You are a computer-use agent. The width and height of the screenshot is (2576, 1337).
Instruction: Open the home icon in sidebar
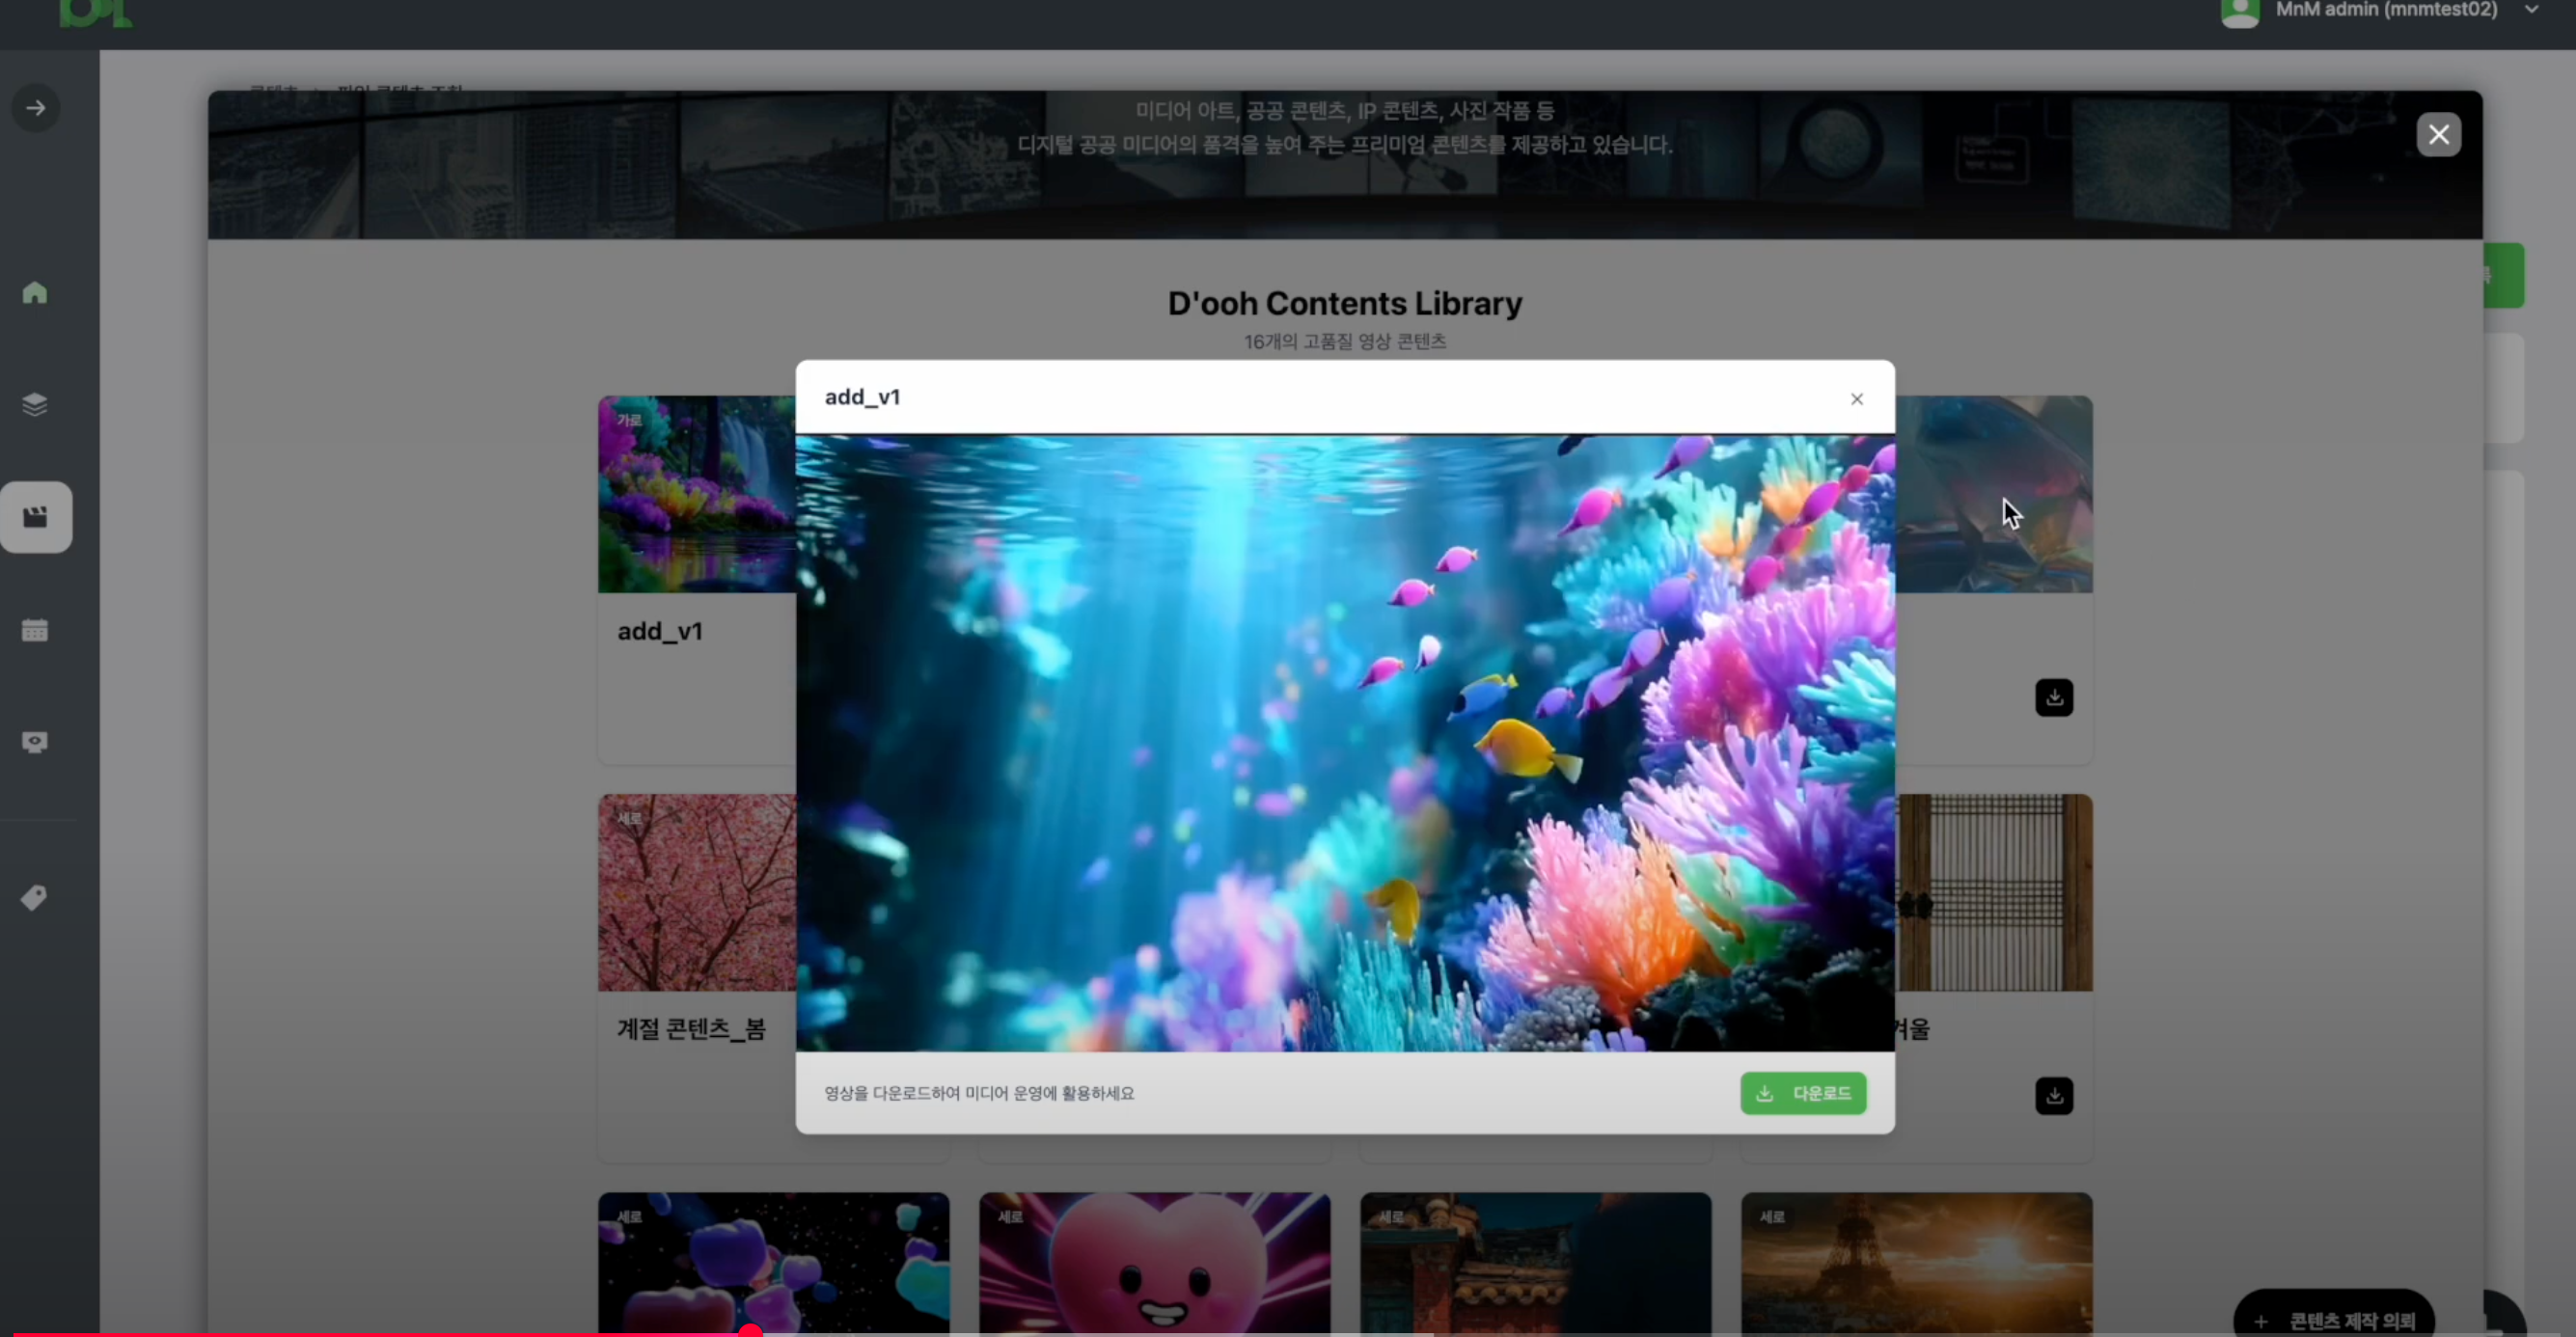coord(35,293)
